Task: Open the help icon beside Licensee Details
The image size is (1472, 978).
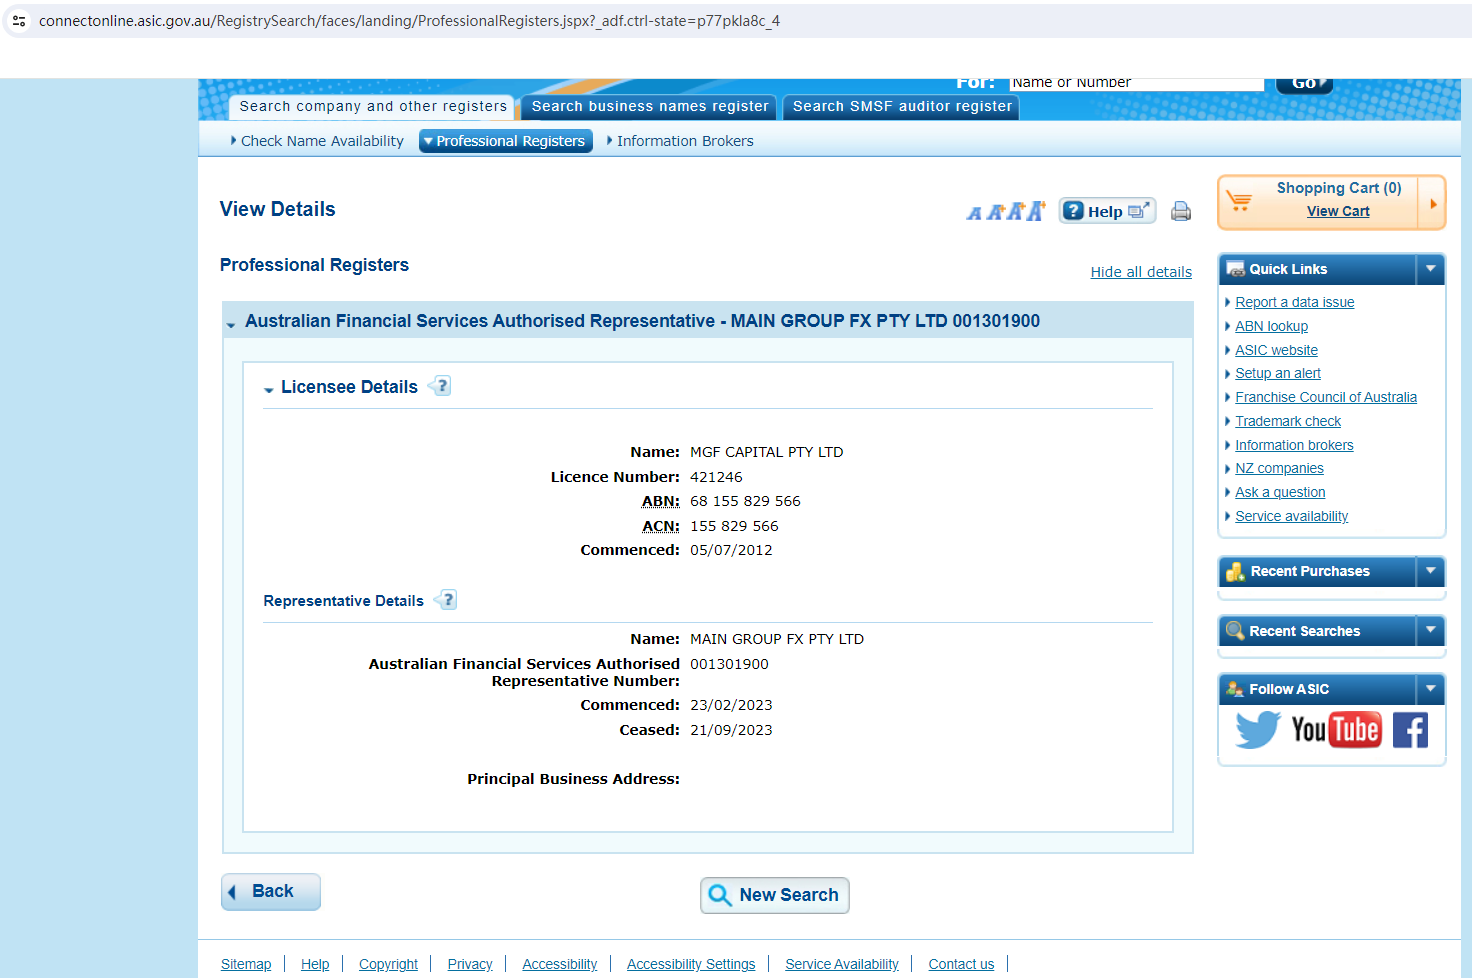Action: [441, 386]
